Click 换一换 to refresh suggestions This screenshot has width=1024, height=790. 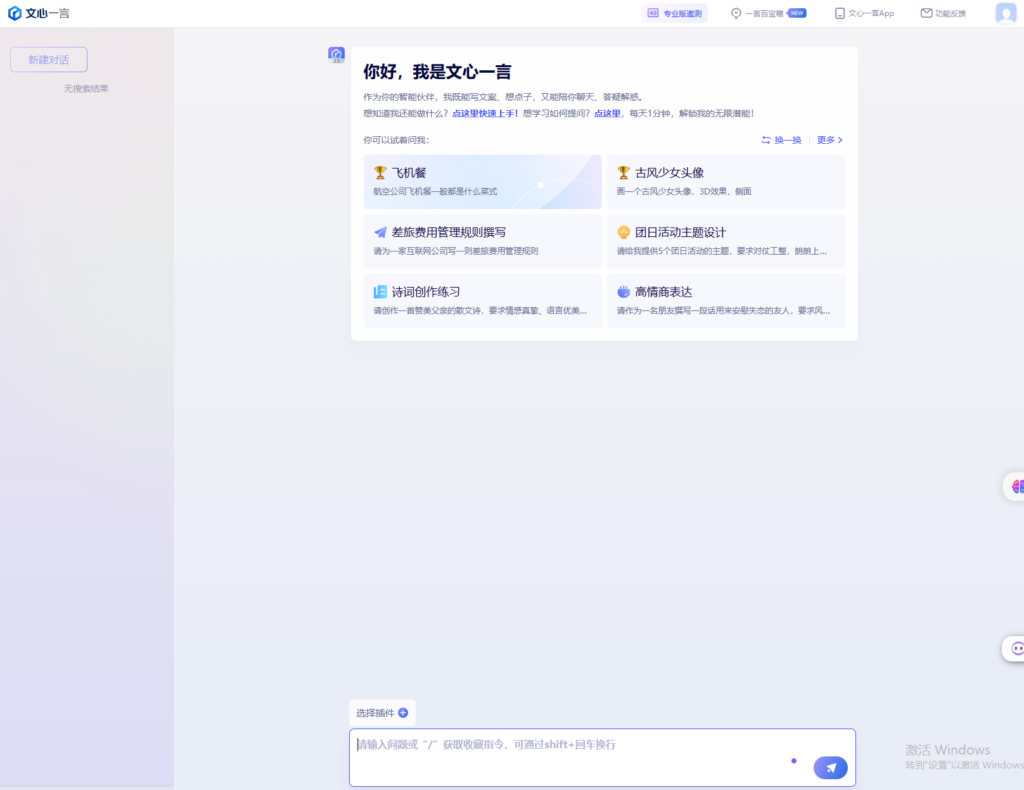click(781, 140)
